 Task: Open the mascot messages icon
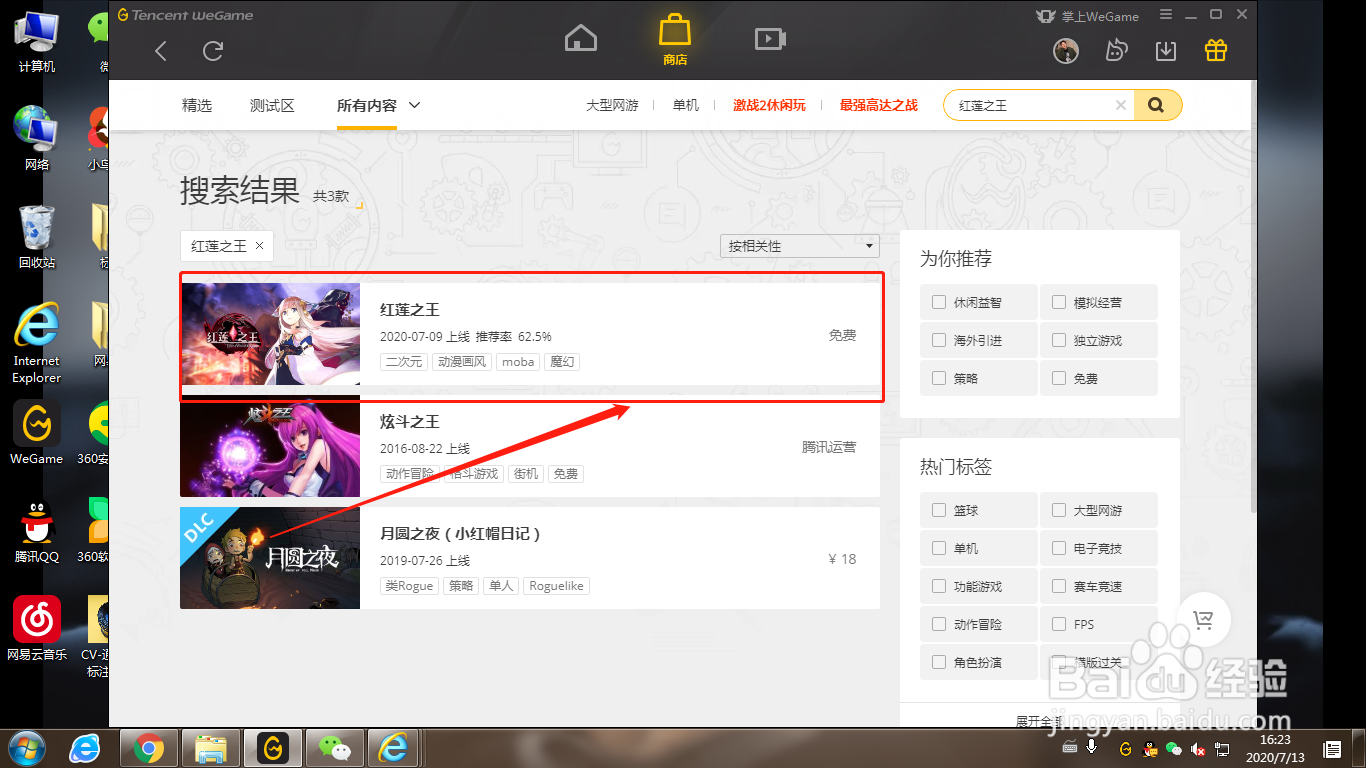coord(1116,51)
